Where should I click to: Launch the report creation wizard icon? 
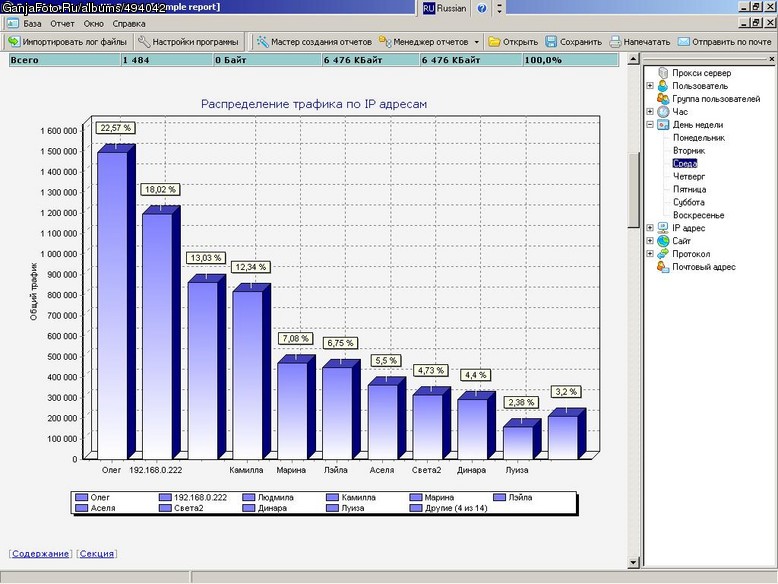262,42
